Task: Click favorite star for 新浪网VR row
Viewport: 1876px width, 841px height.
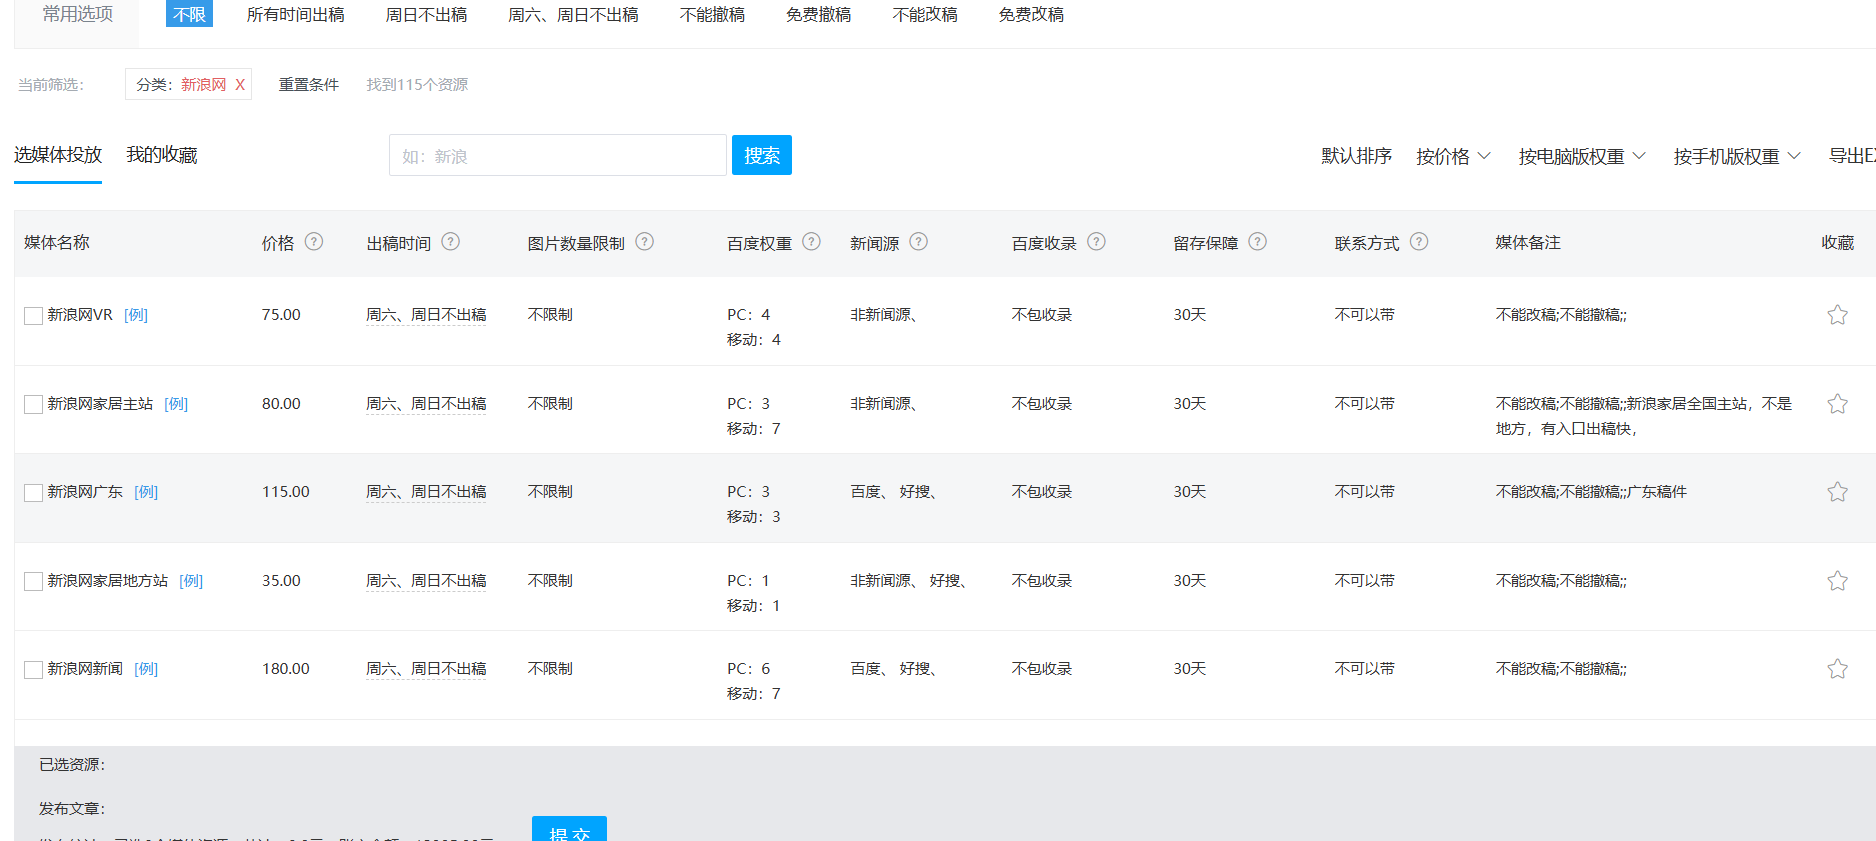Action: 1837,315
